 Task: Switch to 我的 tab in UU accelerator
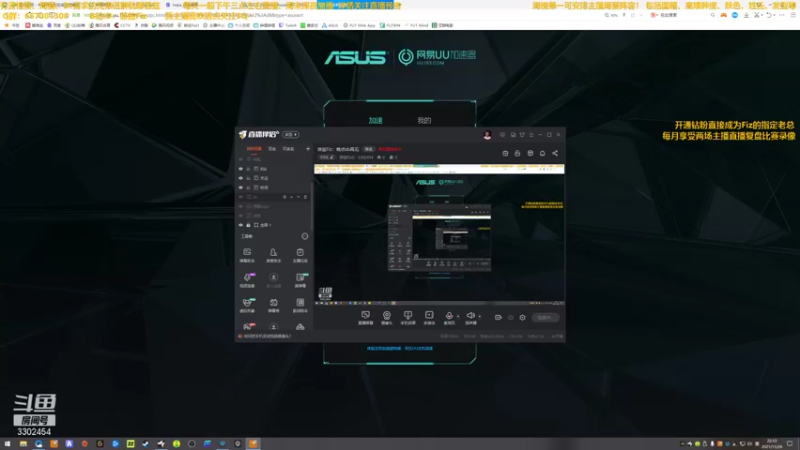click(x=424, y=120)
